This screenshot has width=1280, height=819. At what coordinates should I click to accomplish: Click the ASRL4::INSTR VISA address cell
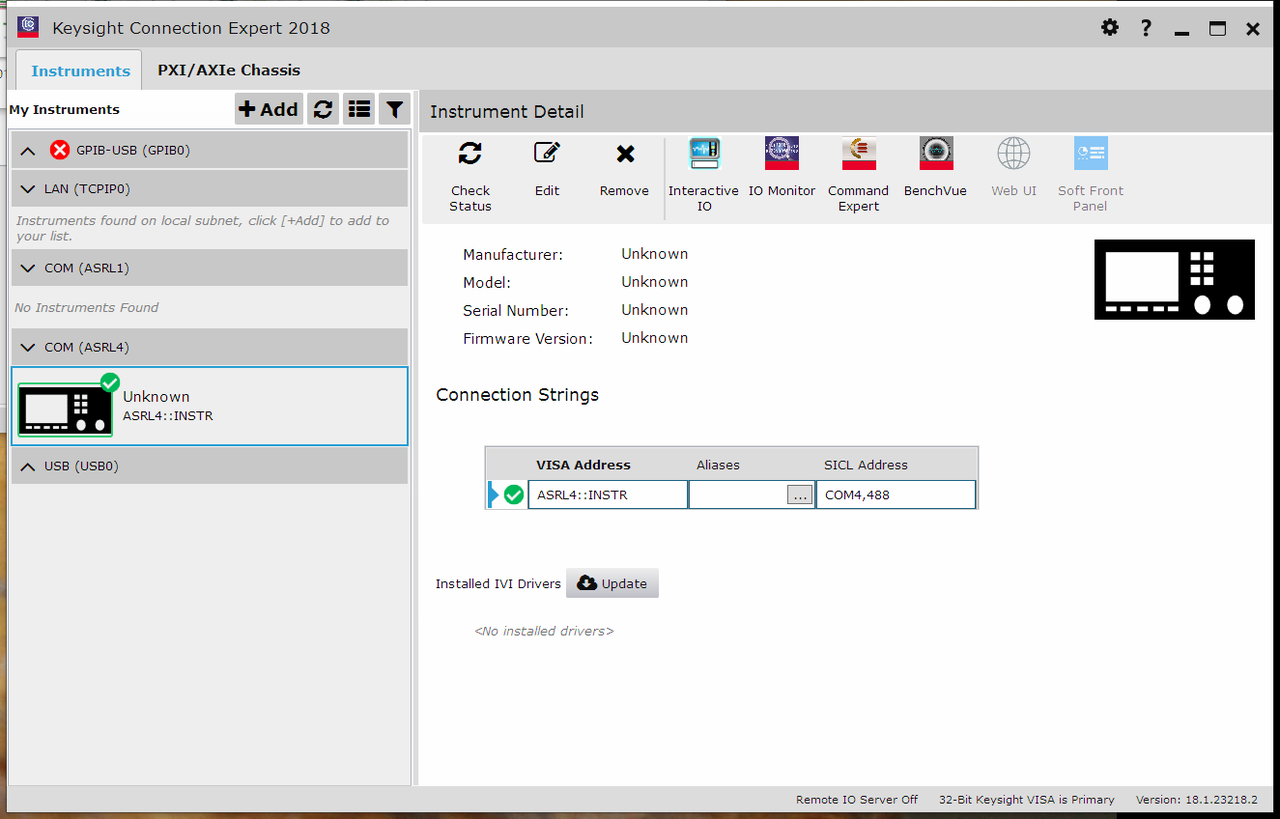pyautogui.click(x=608, y=494)
